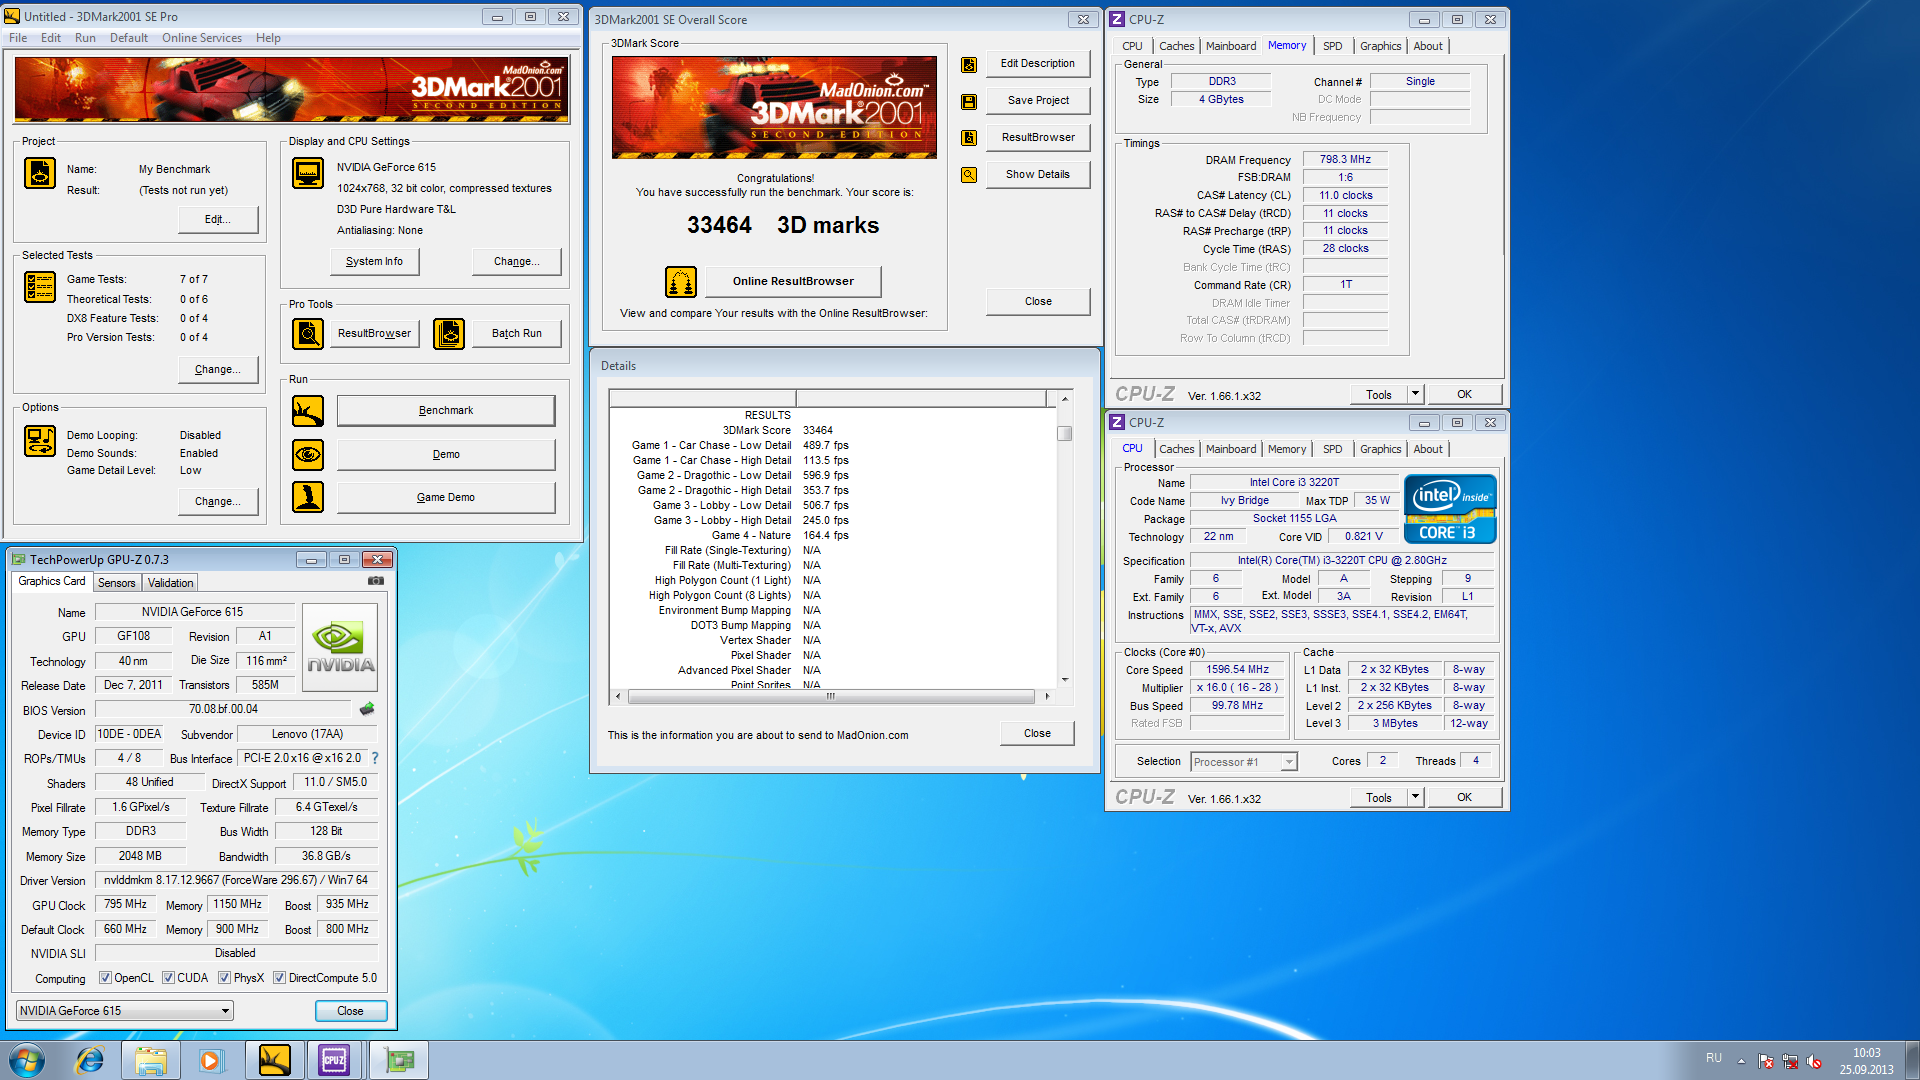
Task: Click the Online ResultBrowser icon
Action: coord(681,282)
